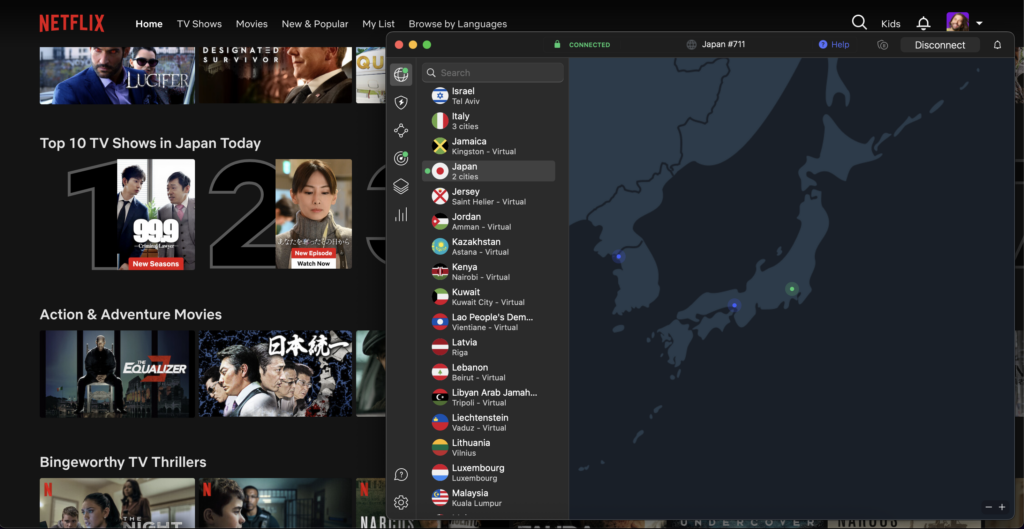Click the pause connection icon beside Disconnect
This screenshot has height=529, width=1024.
(x=882, y=45)
